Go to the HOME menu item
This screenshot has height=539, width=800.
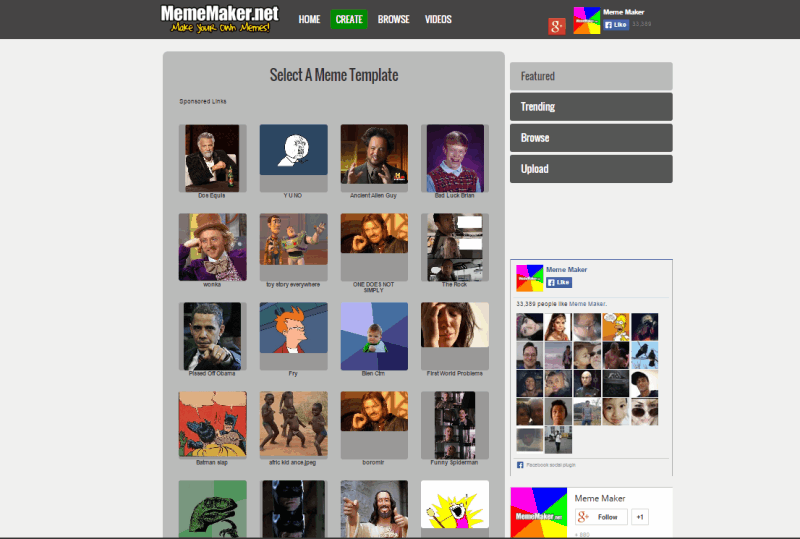pos(309,19)
